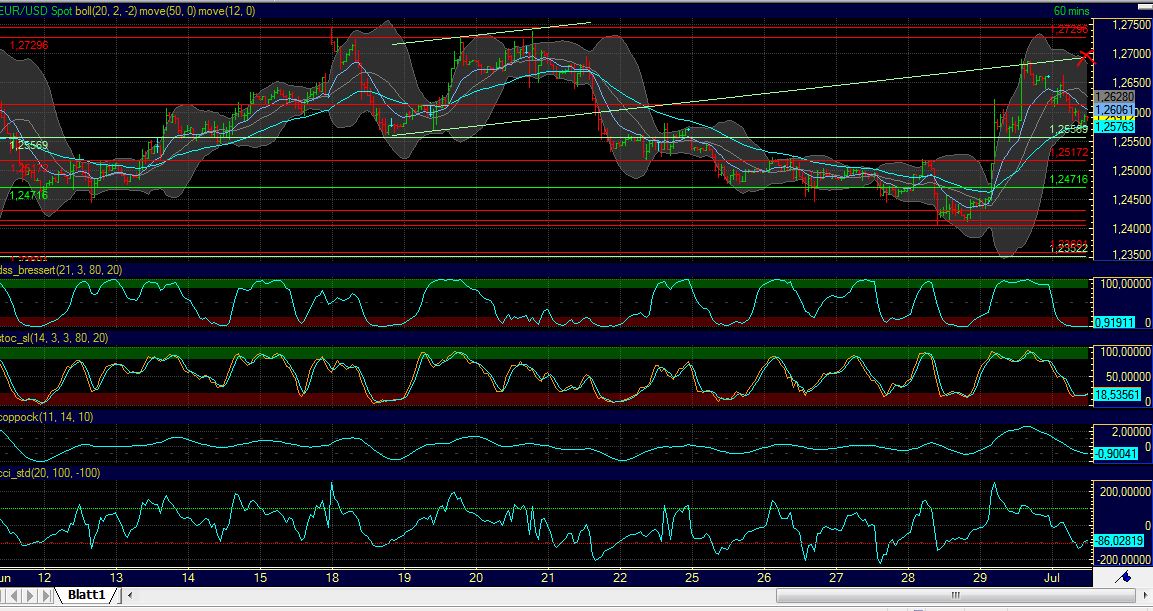Click the cyan 1,25763 price tag

(1114, 126)
